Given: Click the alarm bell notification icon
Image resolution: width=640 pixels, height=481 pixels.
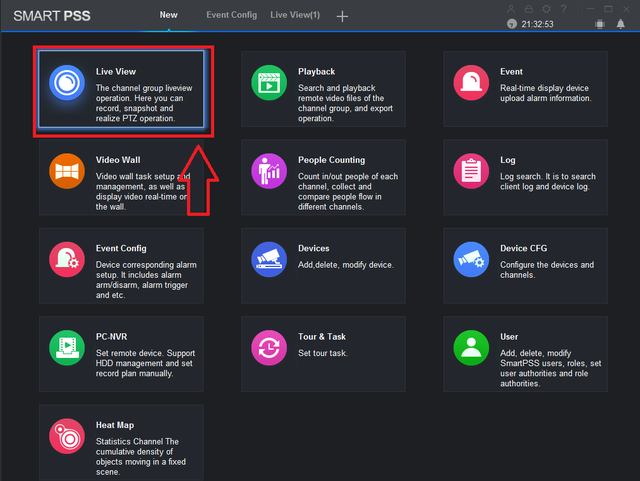Looking at the screenshot, I should click(620, 24).
